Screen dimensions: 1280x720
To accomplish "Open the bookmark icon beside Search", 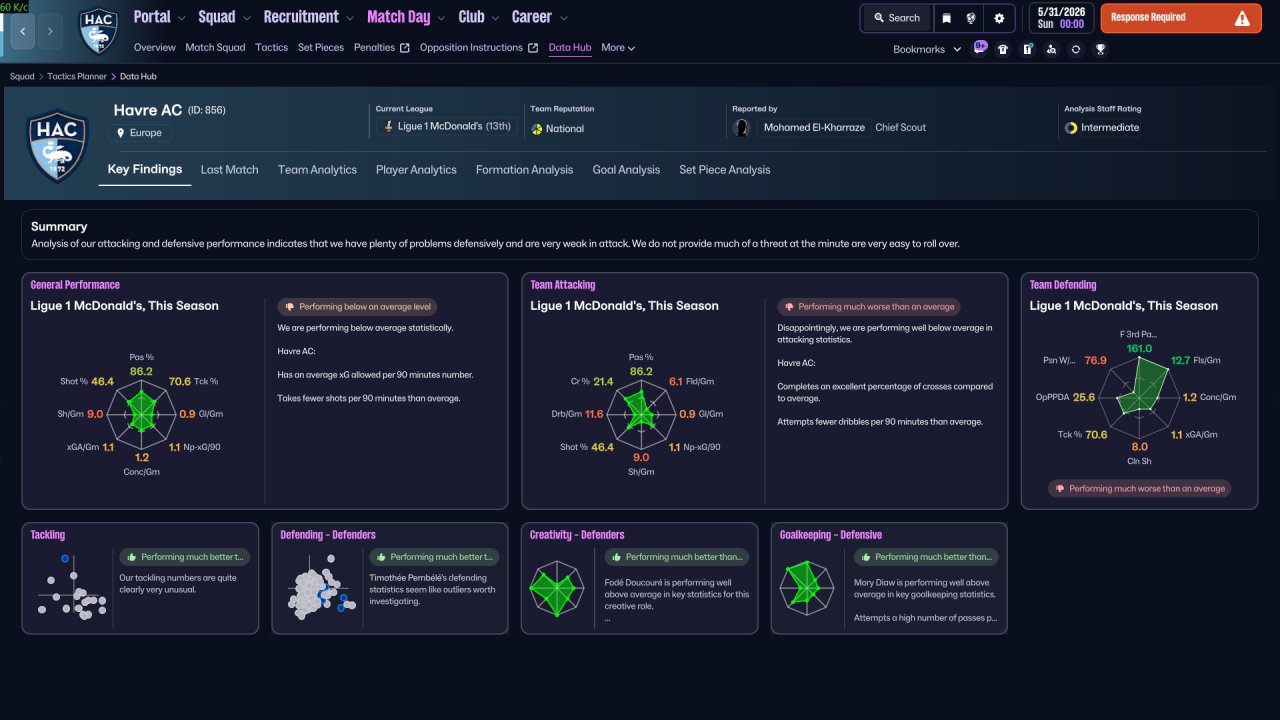I will pos(946,18).
